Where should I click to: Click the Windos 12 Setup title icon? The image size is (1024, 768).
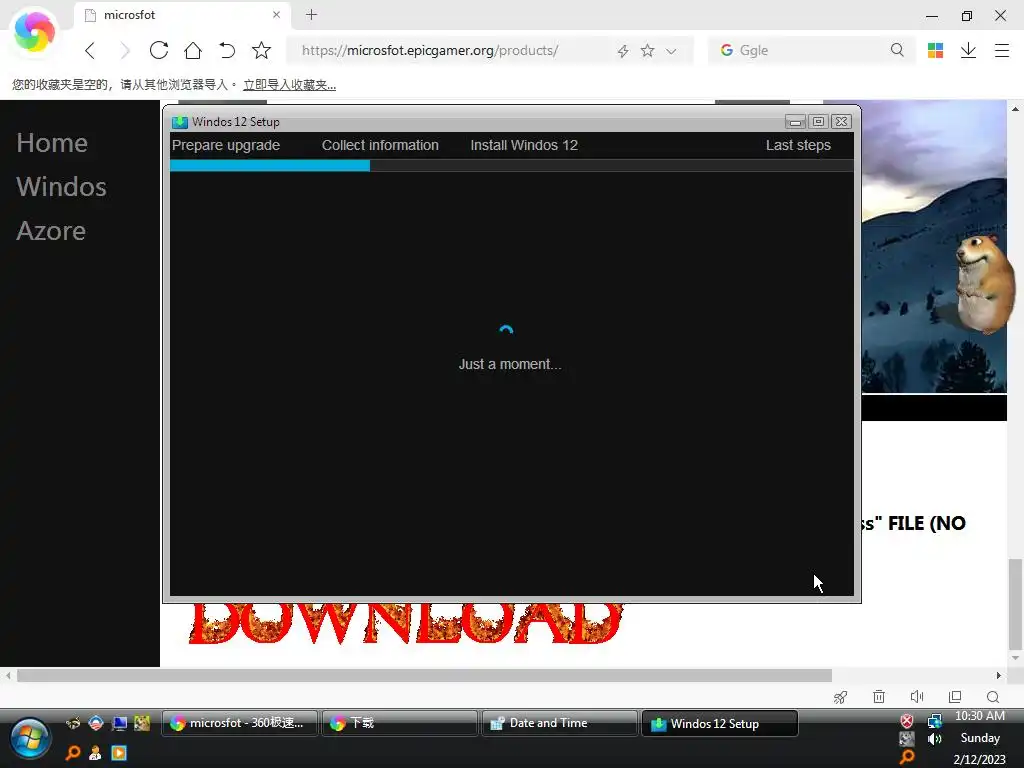(180, 122)
